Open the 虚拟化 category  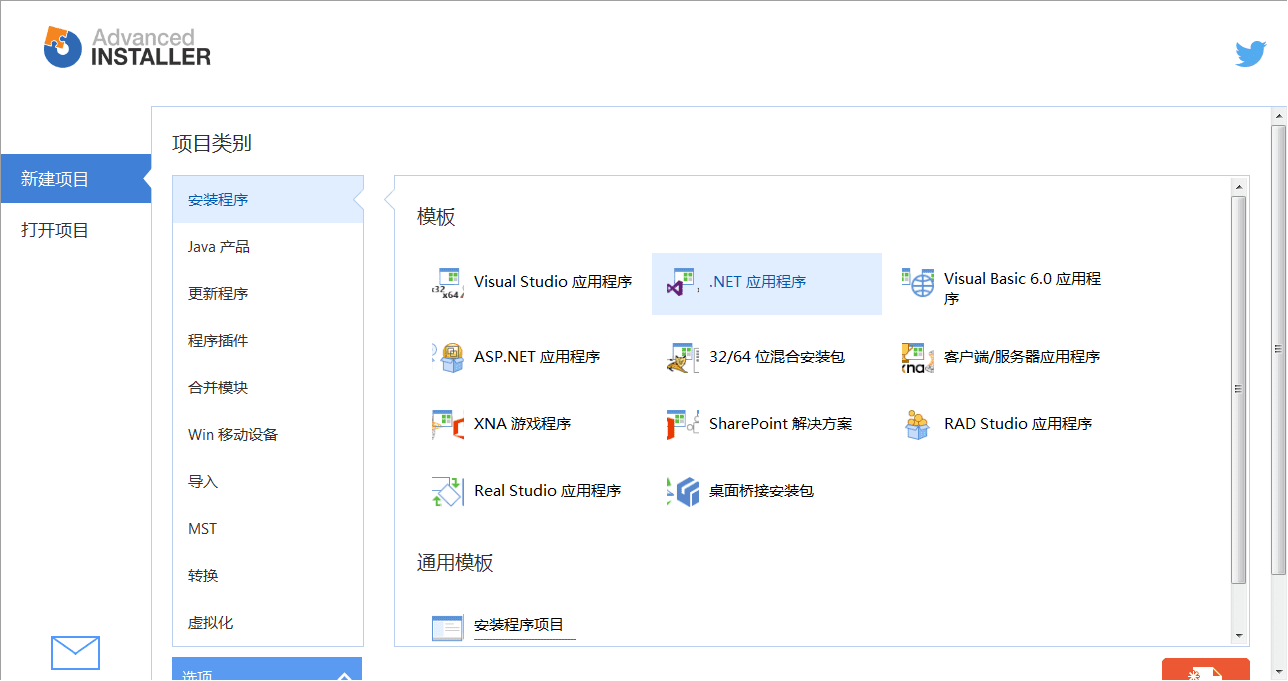click(x=268, y=623)
